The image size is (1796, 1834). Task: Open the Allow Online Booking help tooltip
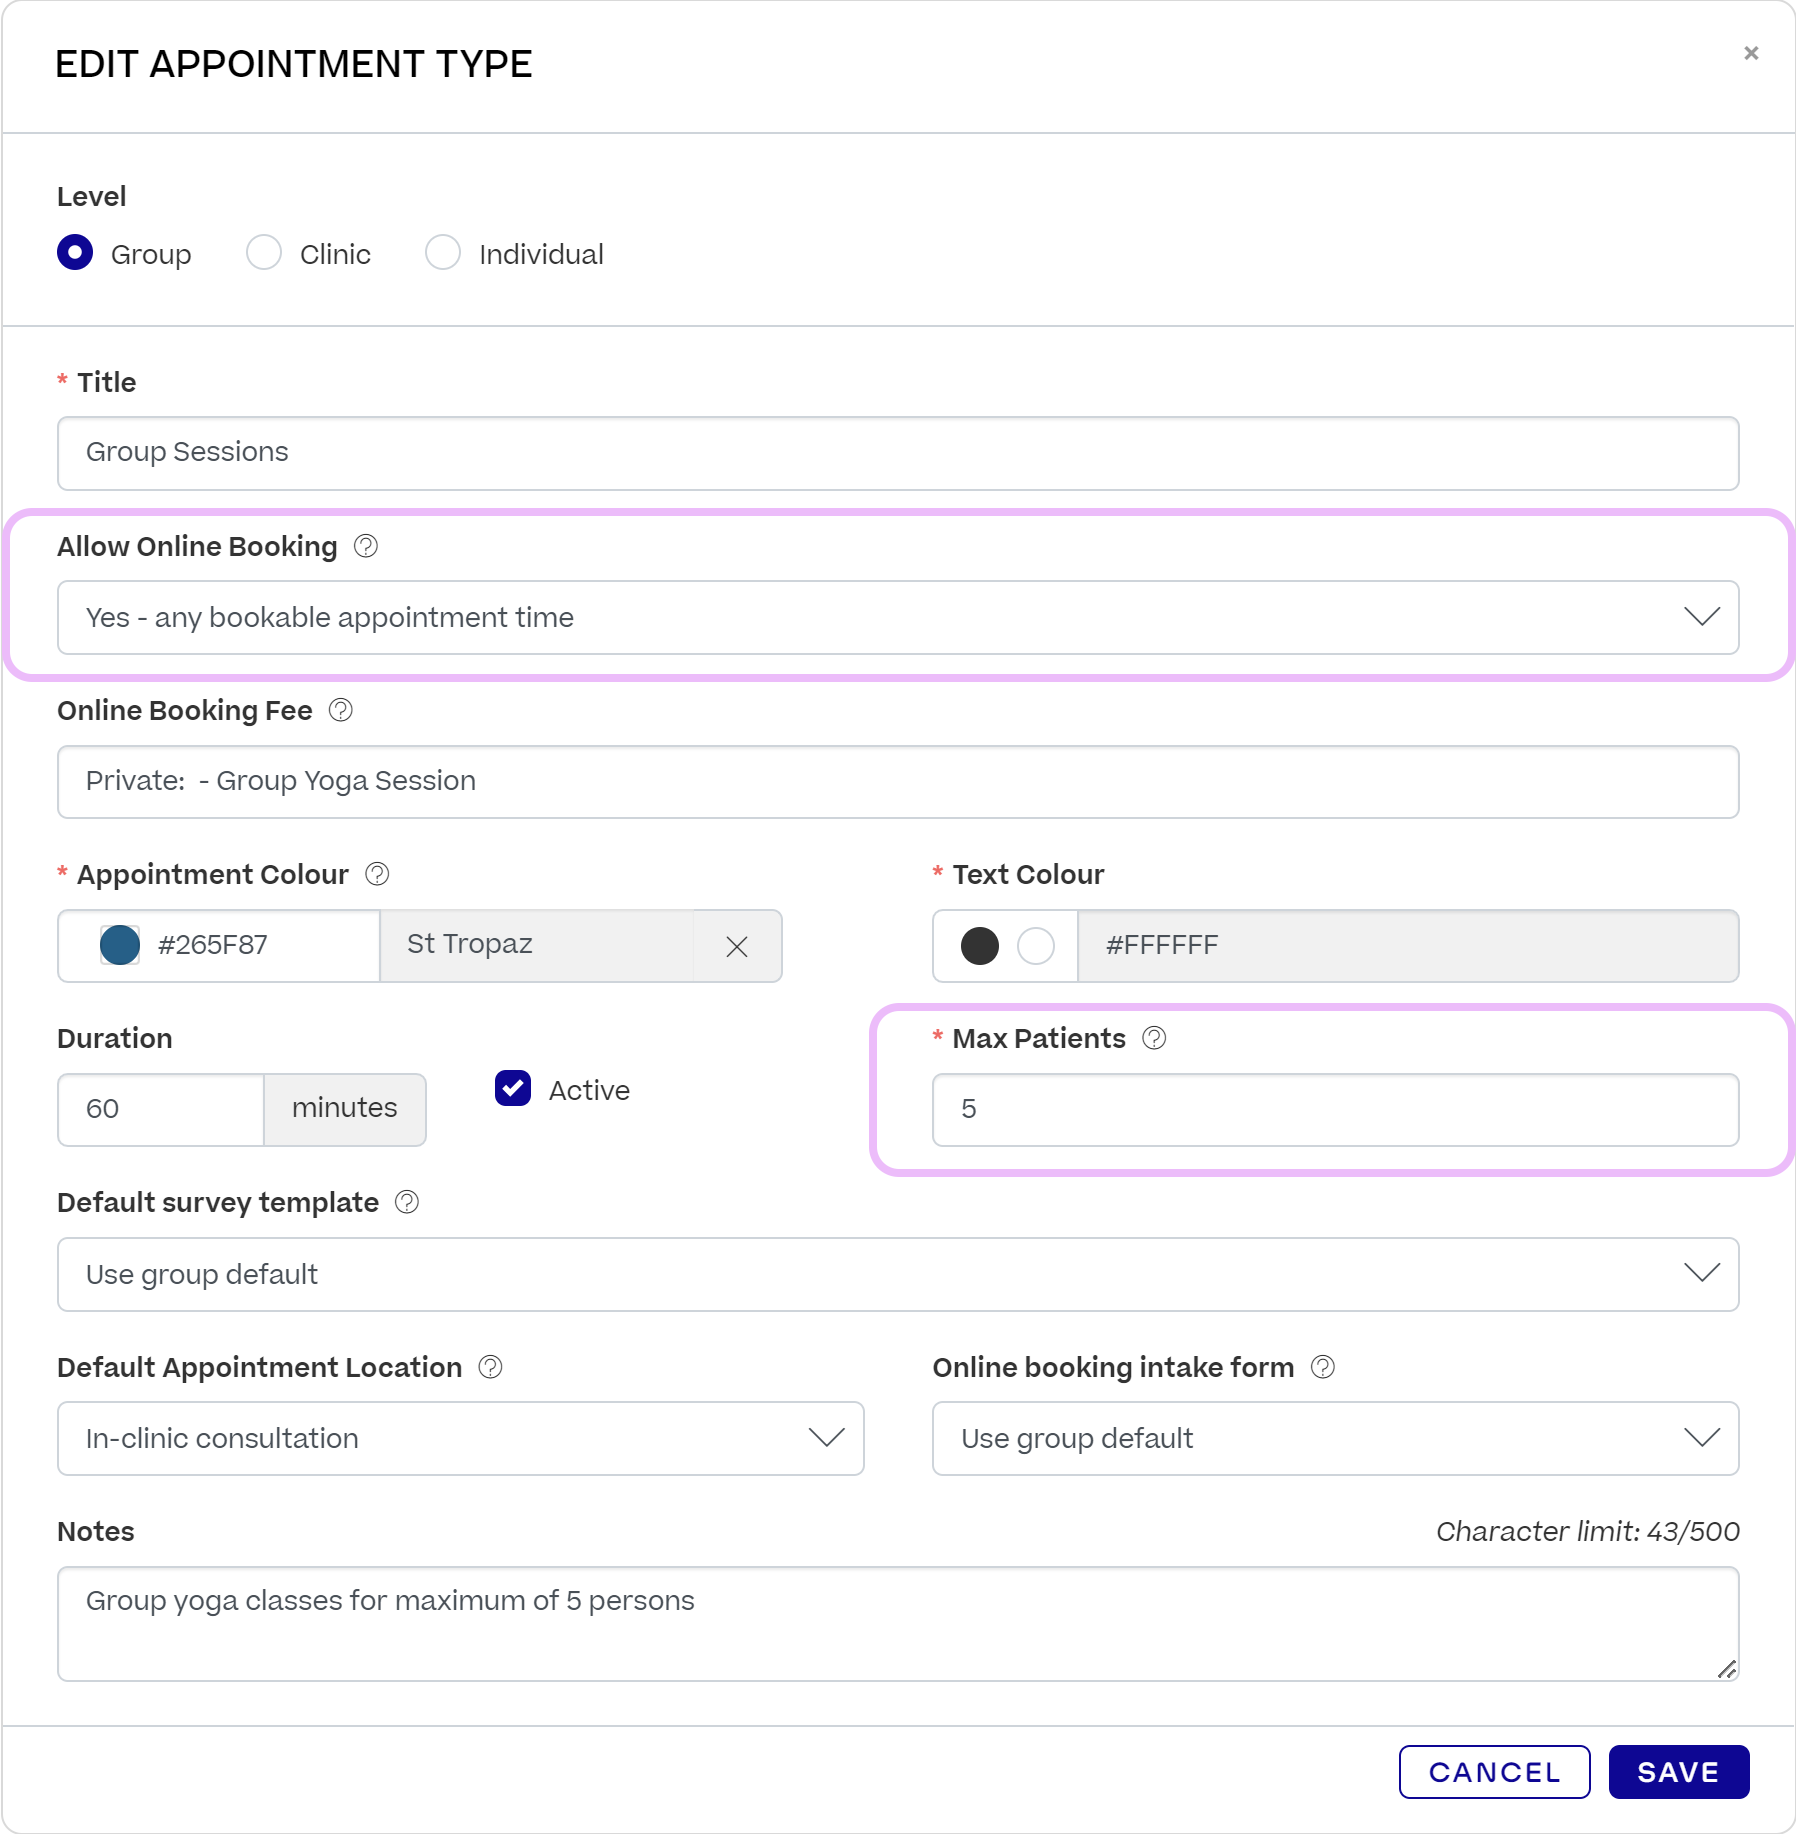365,546
